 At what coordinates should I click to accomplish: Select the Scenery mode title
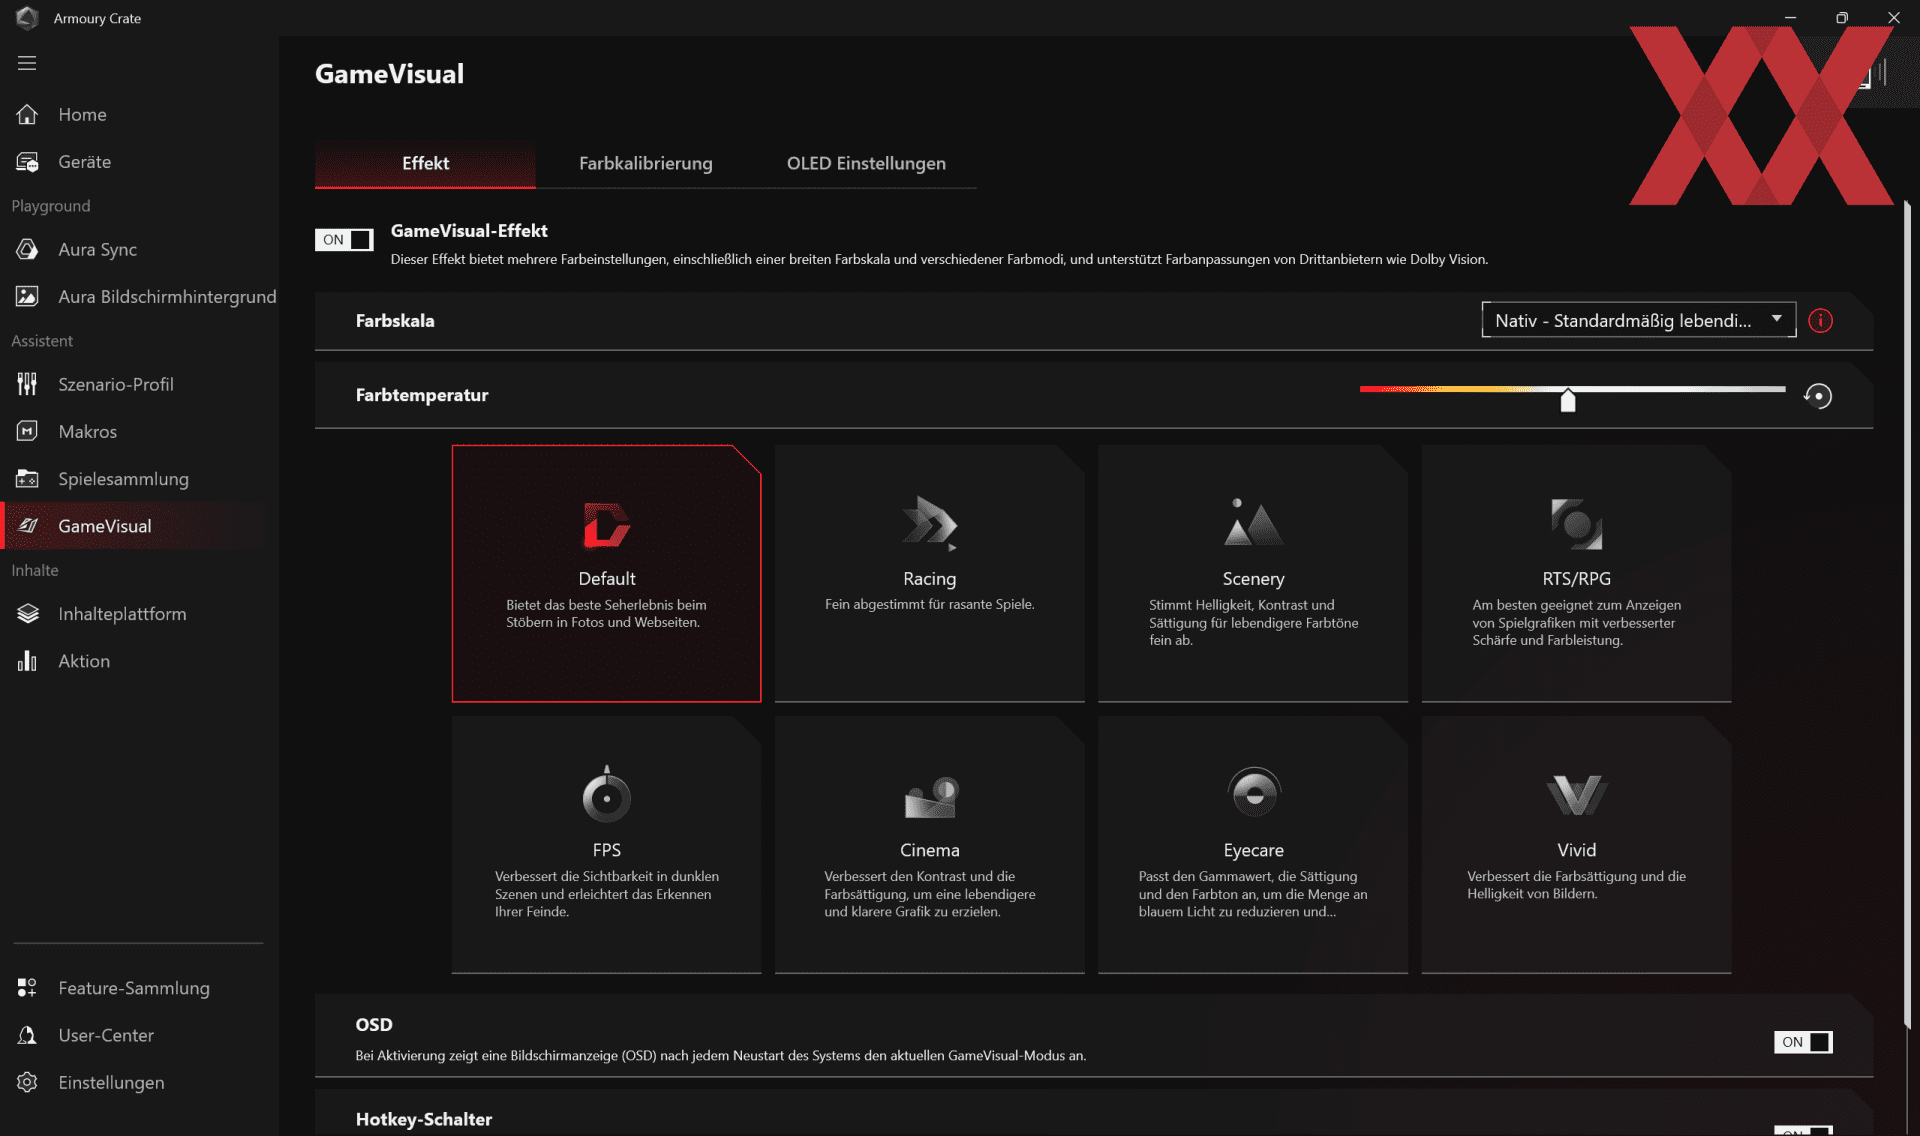pyautogui.click(x=1253, y=579)
